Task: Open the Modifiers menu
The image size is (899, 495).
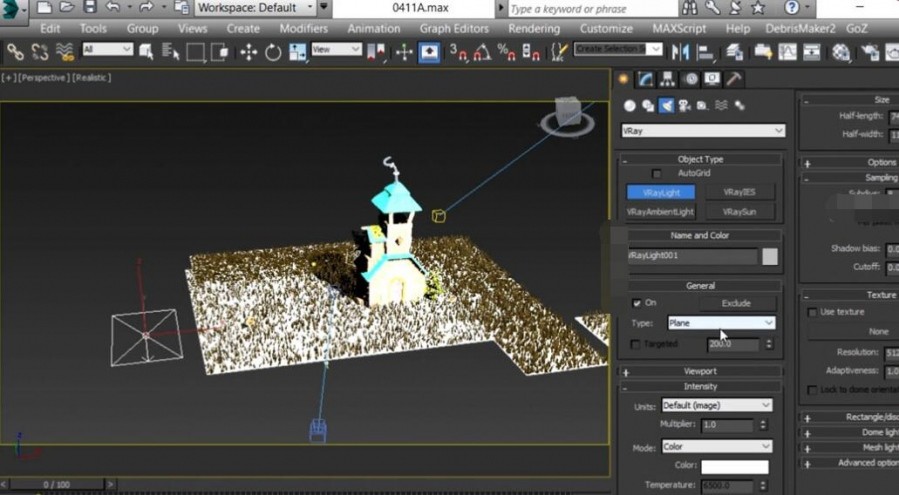Action: click(x=303, y=29)
